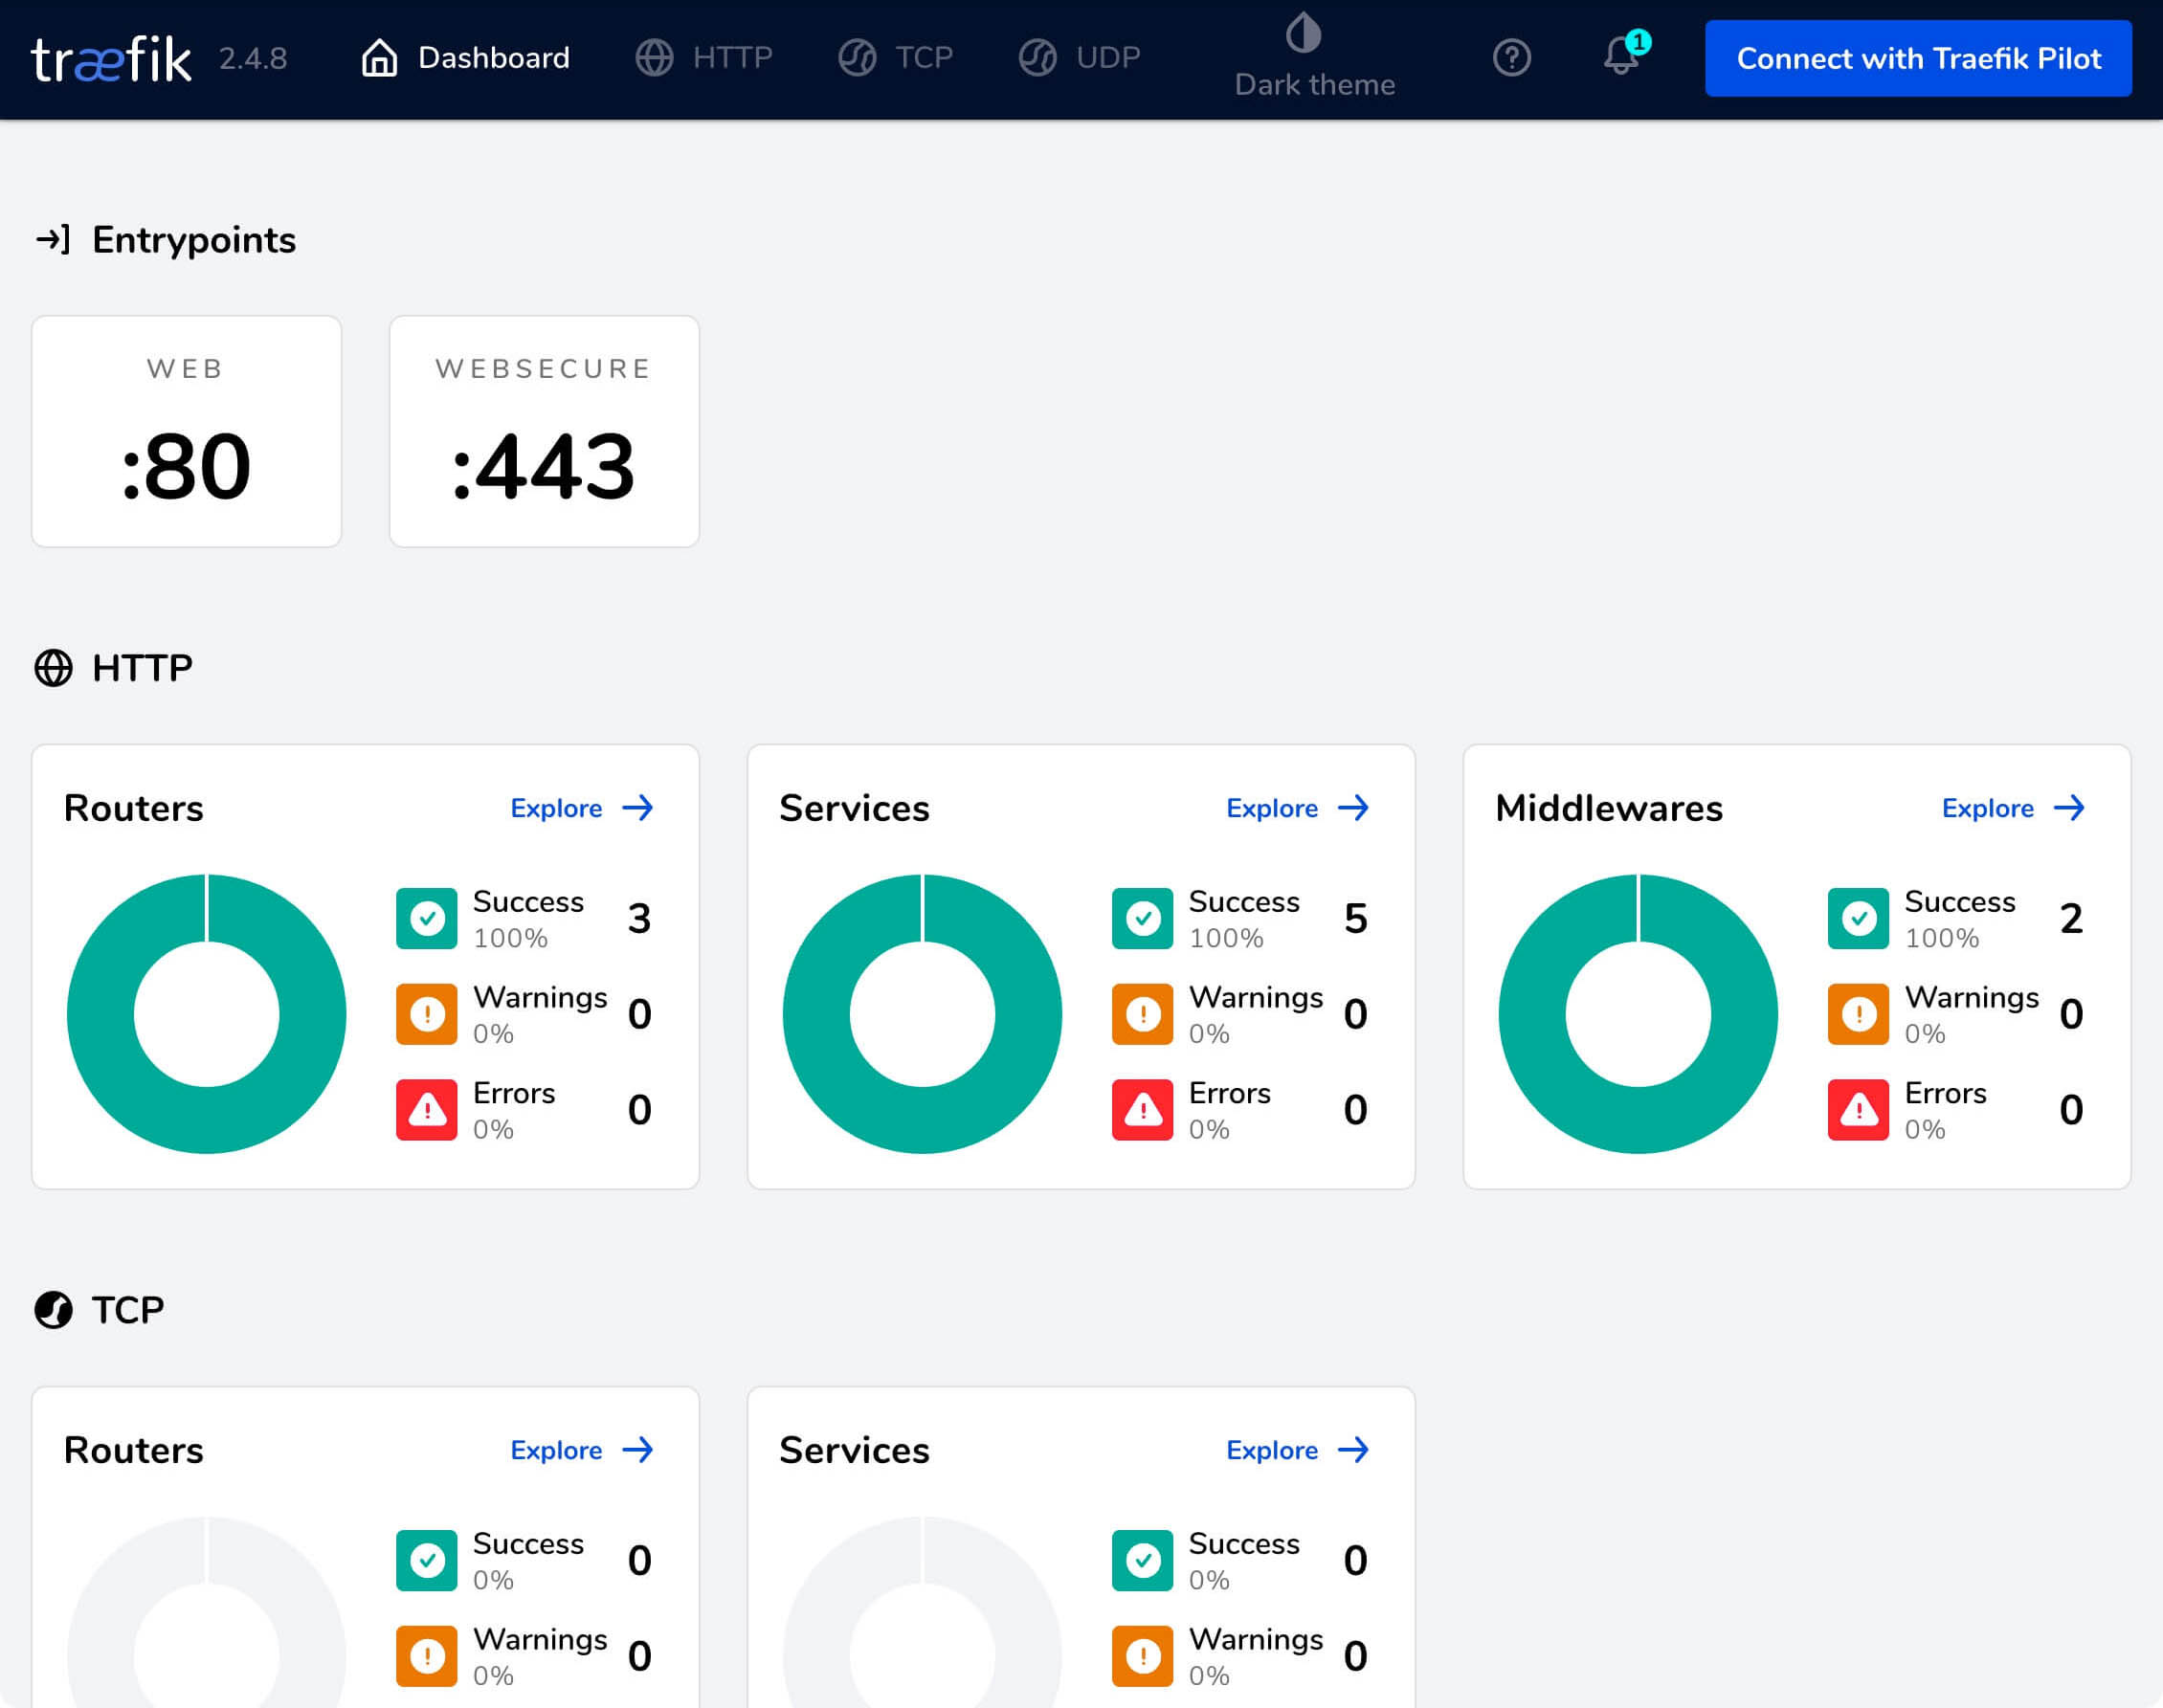Click the WEB entrypoint port 80 card
This screenshot has width=2163, height=1708.
tap(186, 430)
